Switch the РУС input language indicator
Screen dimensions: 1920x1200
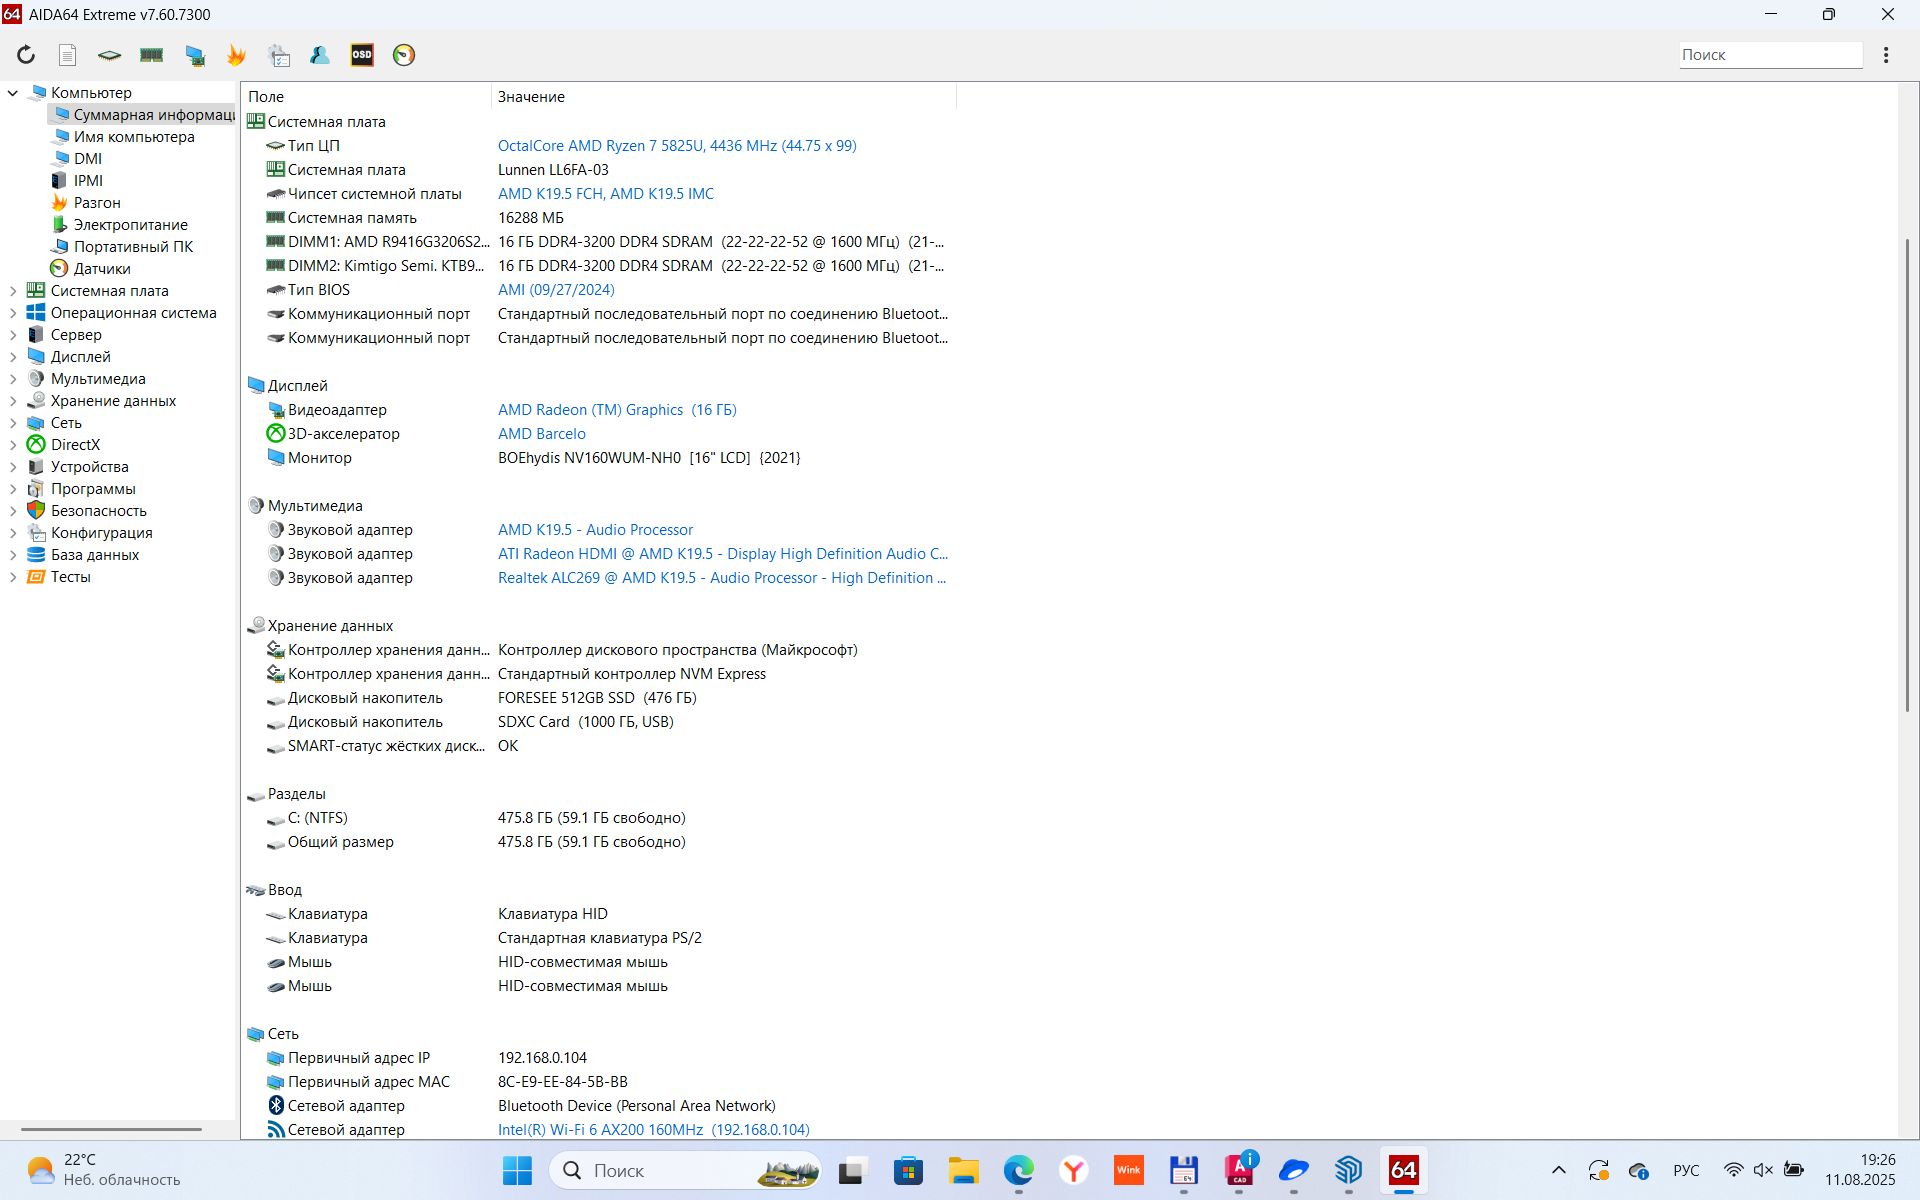coord(1686,1170)
